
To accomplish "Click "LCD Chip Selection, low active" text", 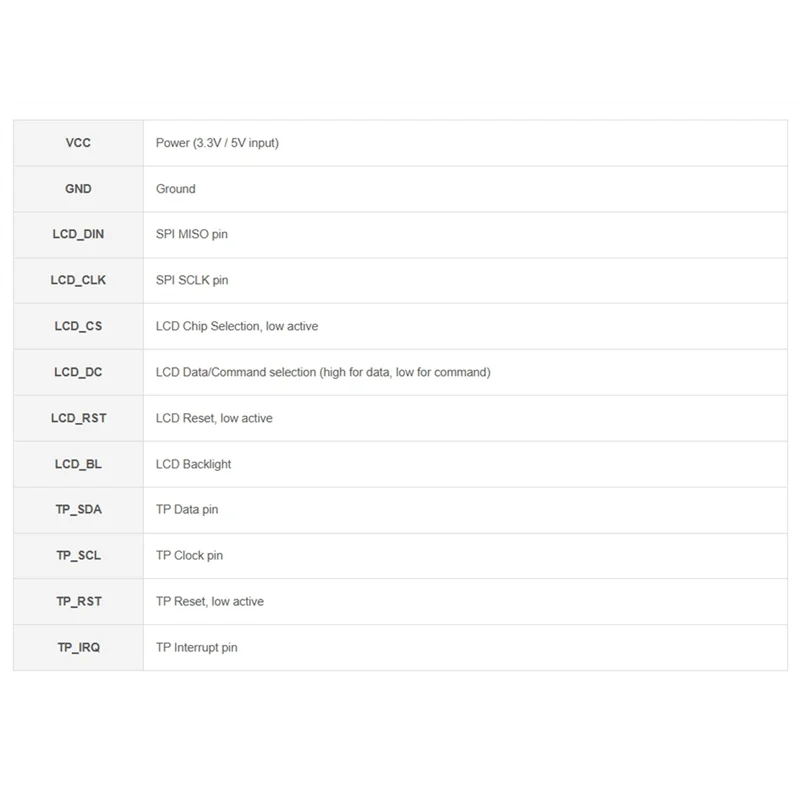I will (x=237, y=326).
